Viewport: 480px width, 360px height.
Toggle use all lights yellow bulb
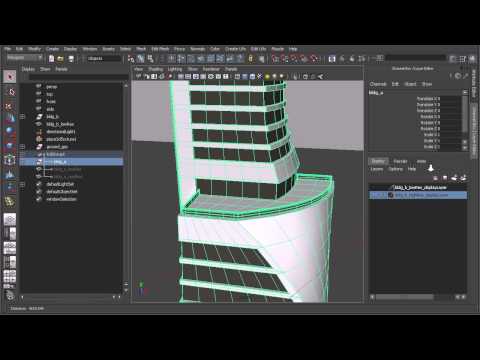[x=267, y=77]
